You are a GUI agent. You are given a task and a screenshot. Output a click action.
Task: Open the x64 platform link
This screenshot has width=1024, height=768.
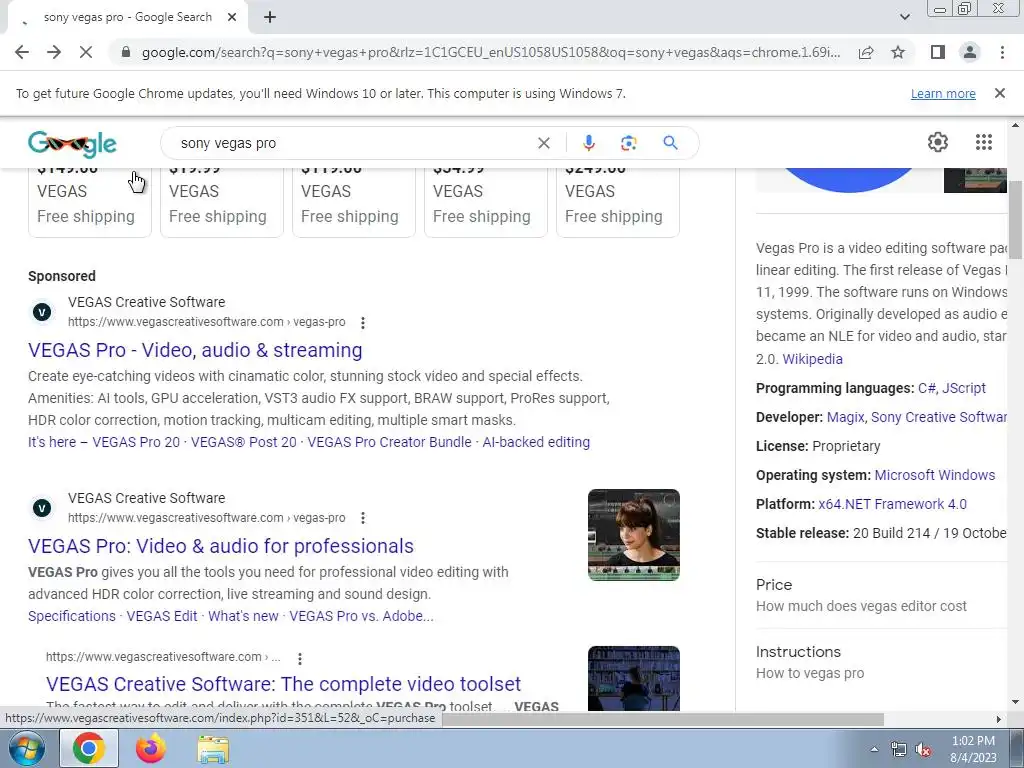(829, 504)
